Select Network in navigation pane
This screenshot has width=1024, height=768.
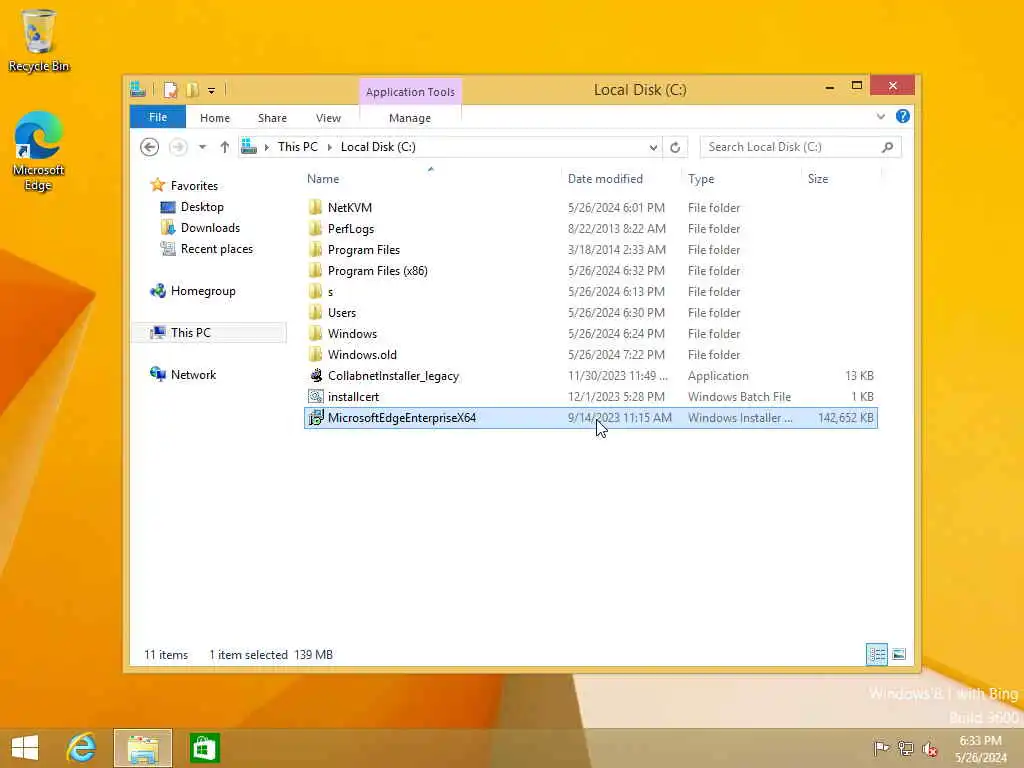[193, 375]
